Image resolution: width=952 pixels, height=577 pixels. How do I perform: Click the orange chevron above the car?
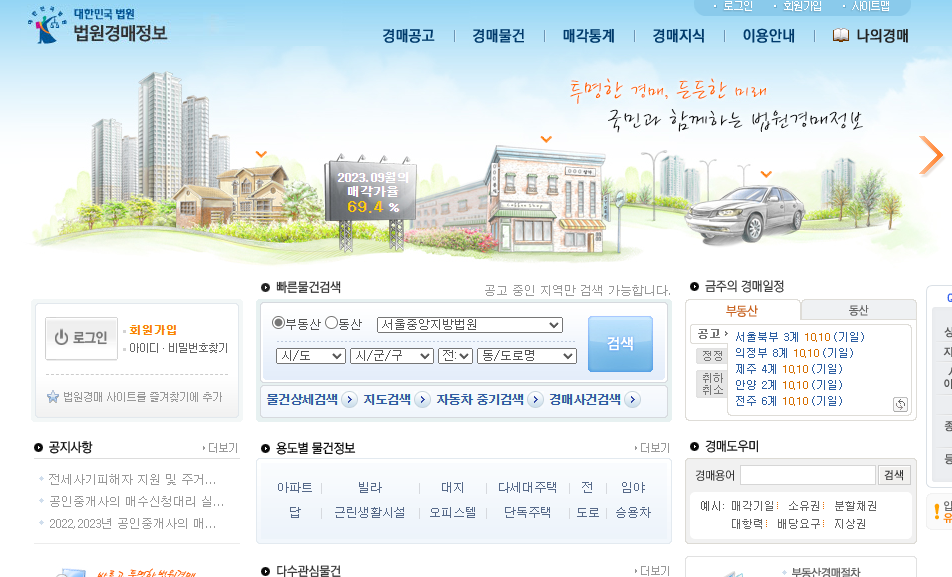[766, 174]
